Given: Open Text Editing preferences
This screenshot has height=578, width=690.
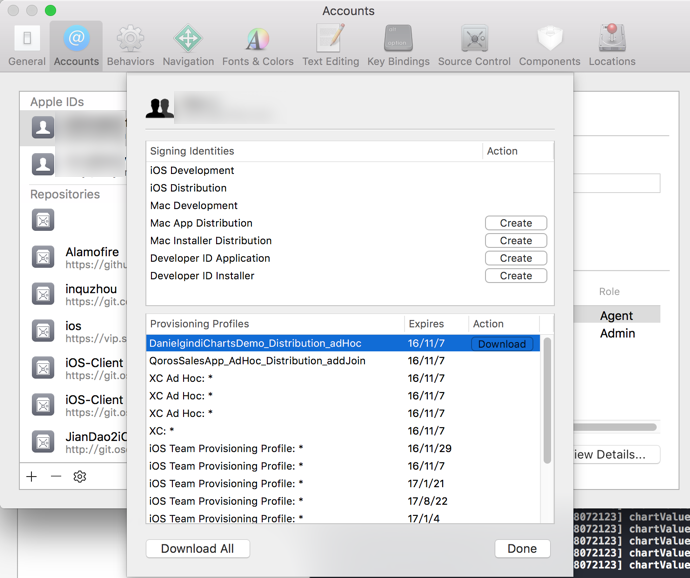Looking at the screenshot, I should coord(330,46).
